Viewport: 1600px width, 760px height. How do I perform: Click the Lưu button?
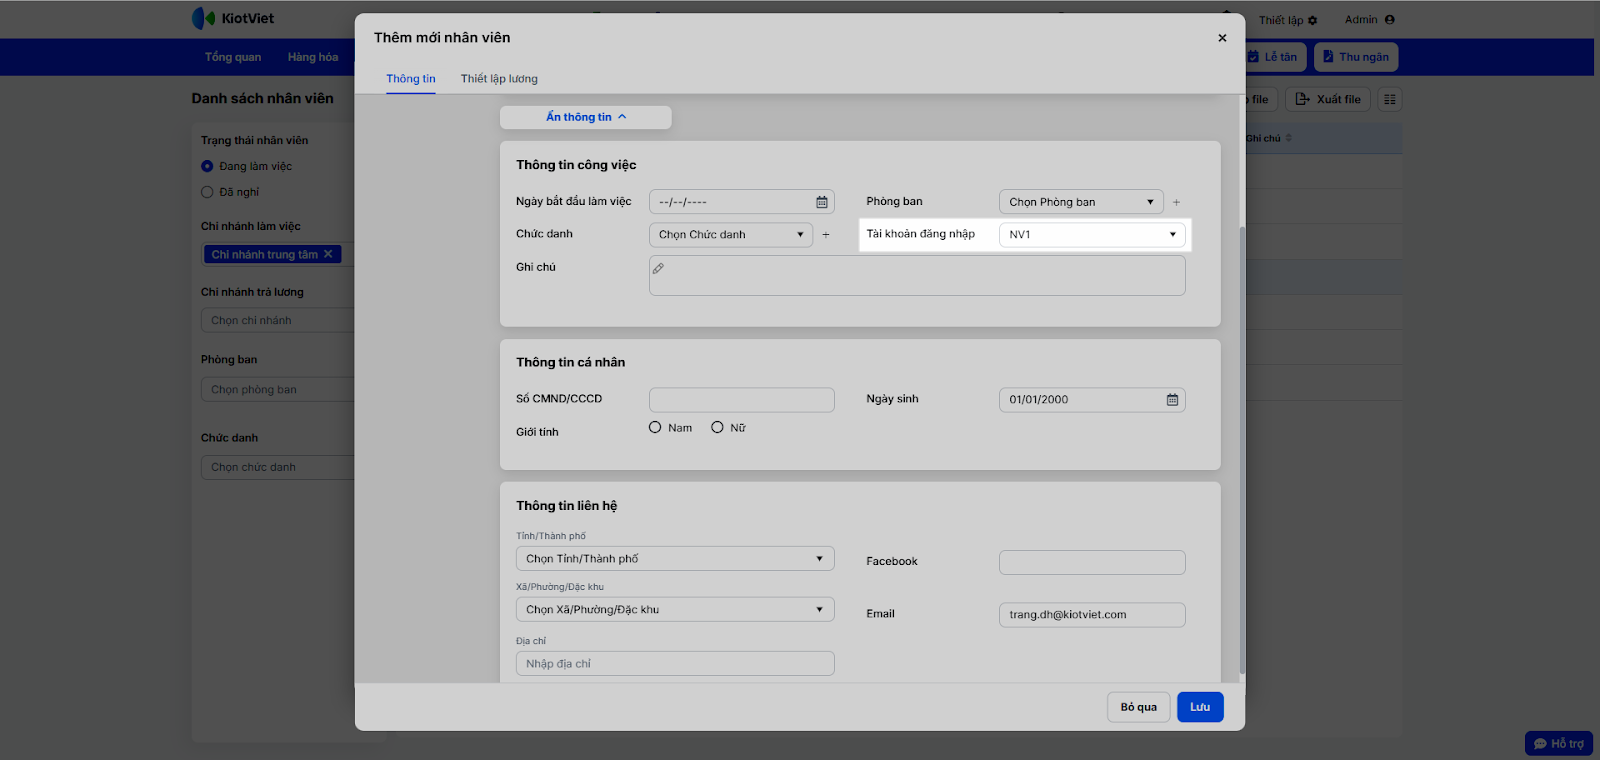pyautogui.click(x=1199, y=707)
